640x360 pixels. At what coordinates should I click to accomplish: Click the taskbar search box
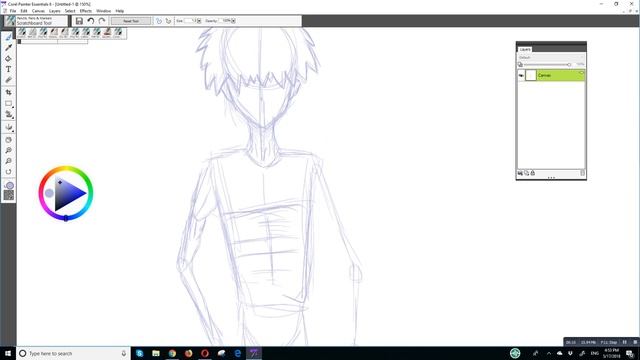[x=73, y=353]
